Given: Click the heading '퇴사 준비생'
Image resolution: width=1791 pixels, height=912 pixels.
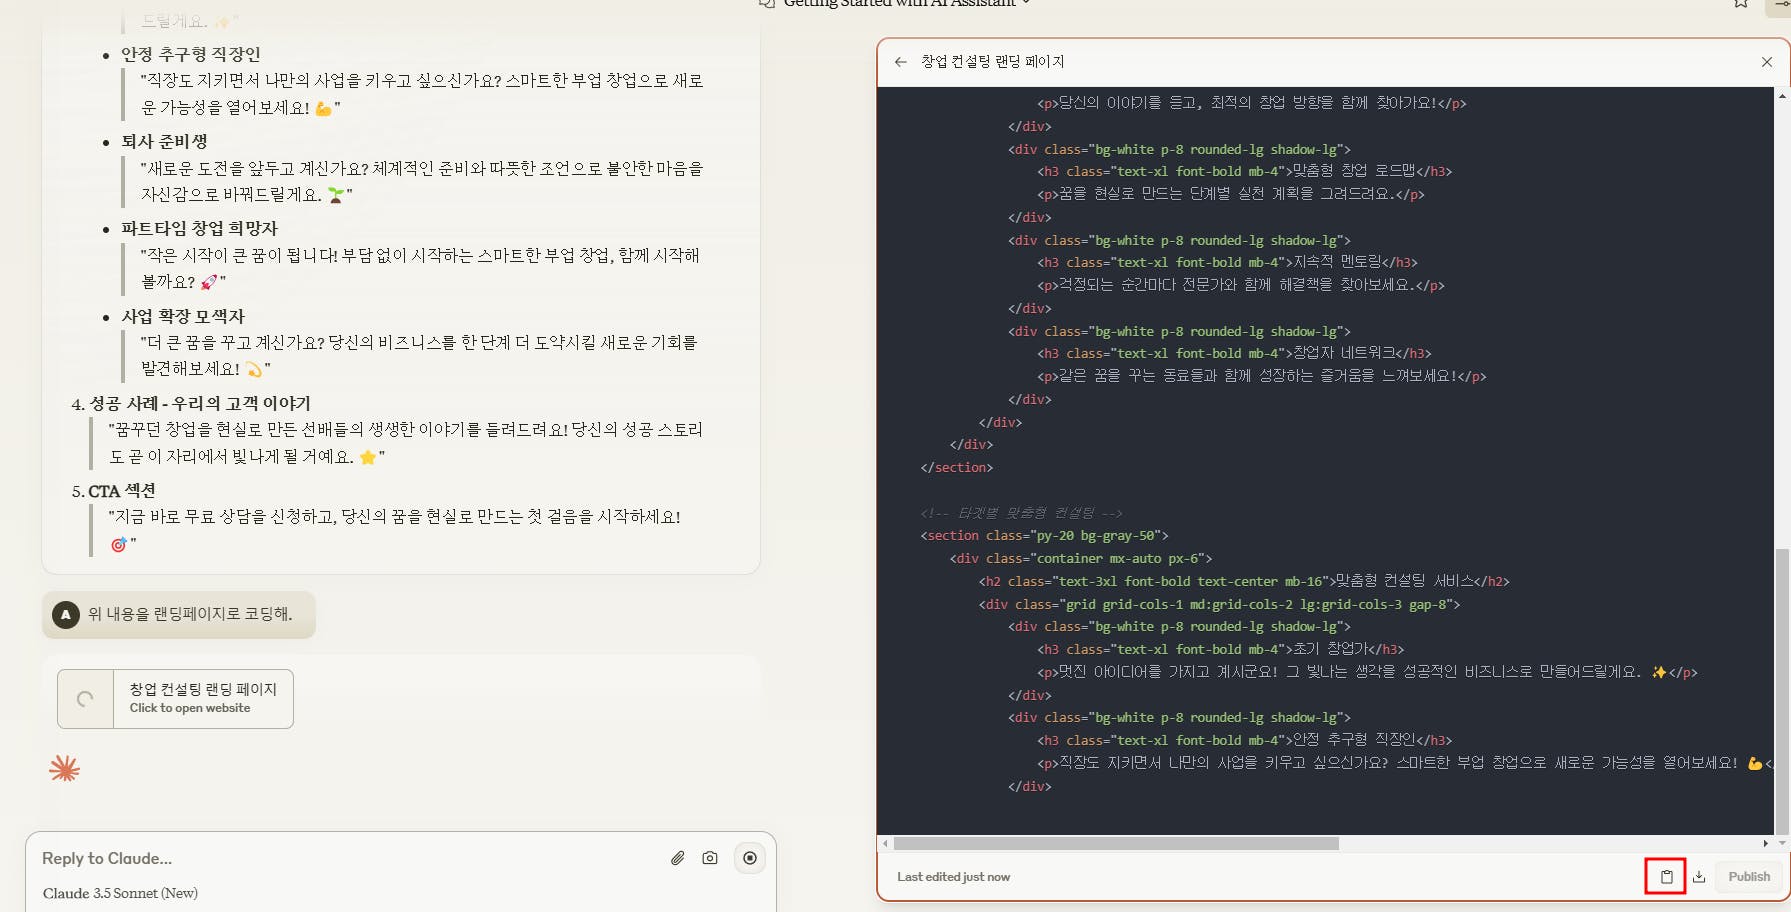Looking at the screenshot, I should pyautogui.click(x=164, y=142).
